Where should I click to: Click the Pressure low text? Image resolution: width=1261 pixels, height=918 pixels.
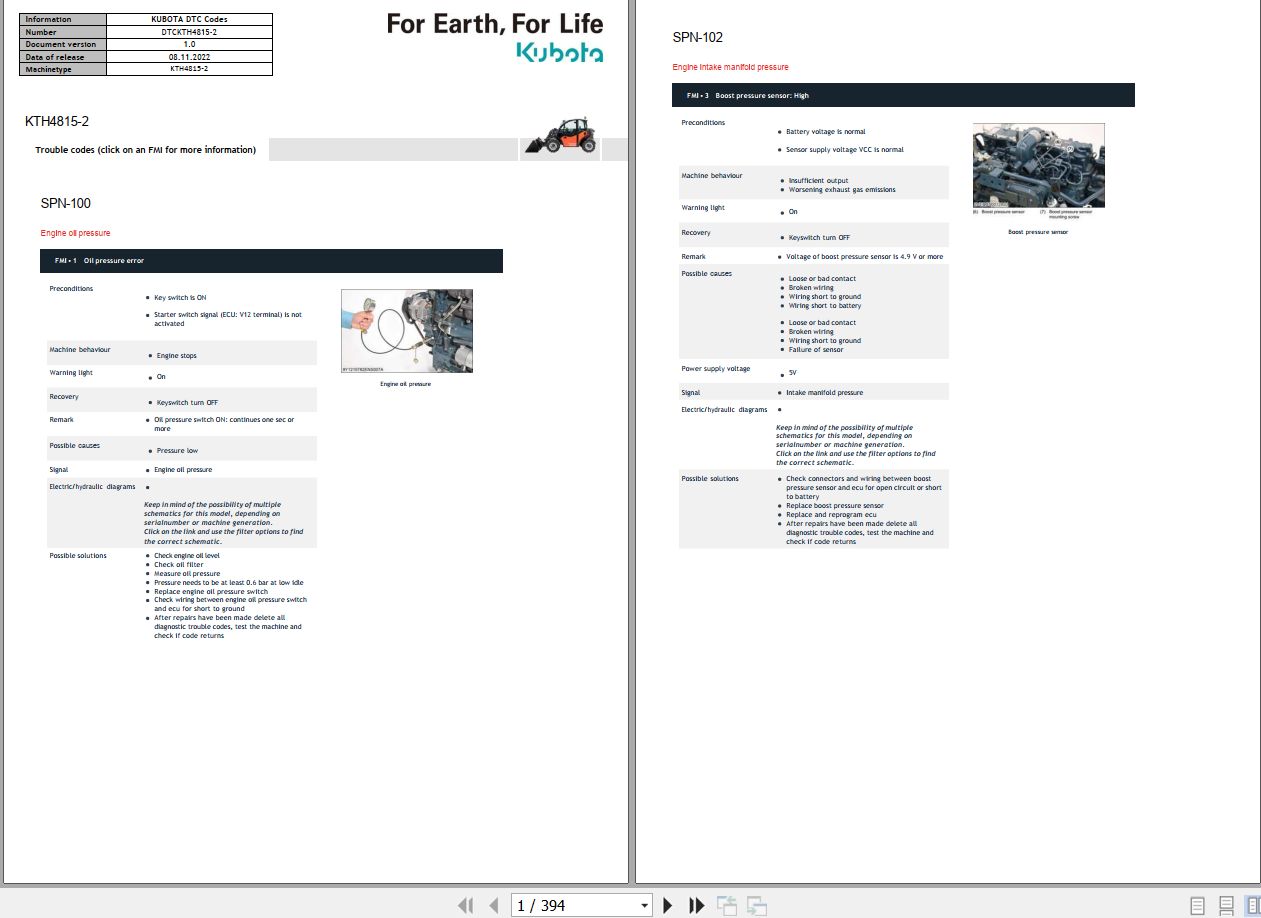pyautogui.click(x=177, y=451)
